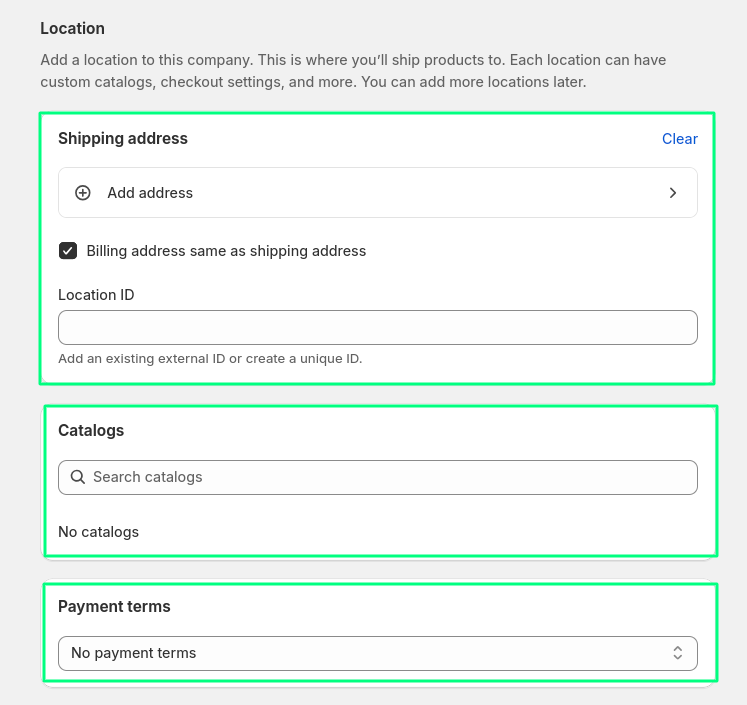Click the "Billing address same as shipping address" label
The height and width of the screenshot is (705, 747).
coord(226,251)
